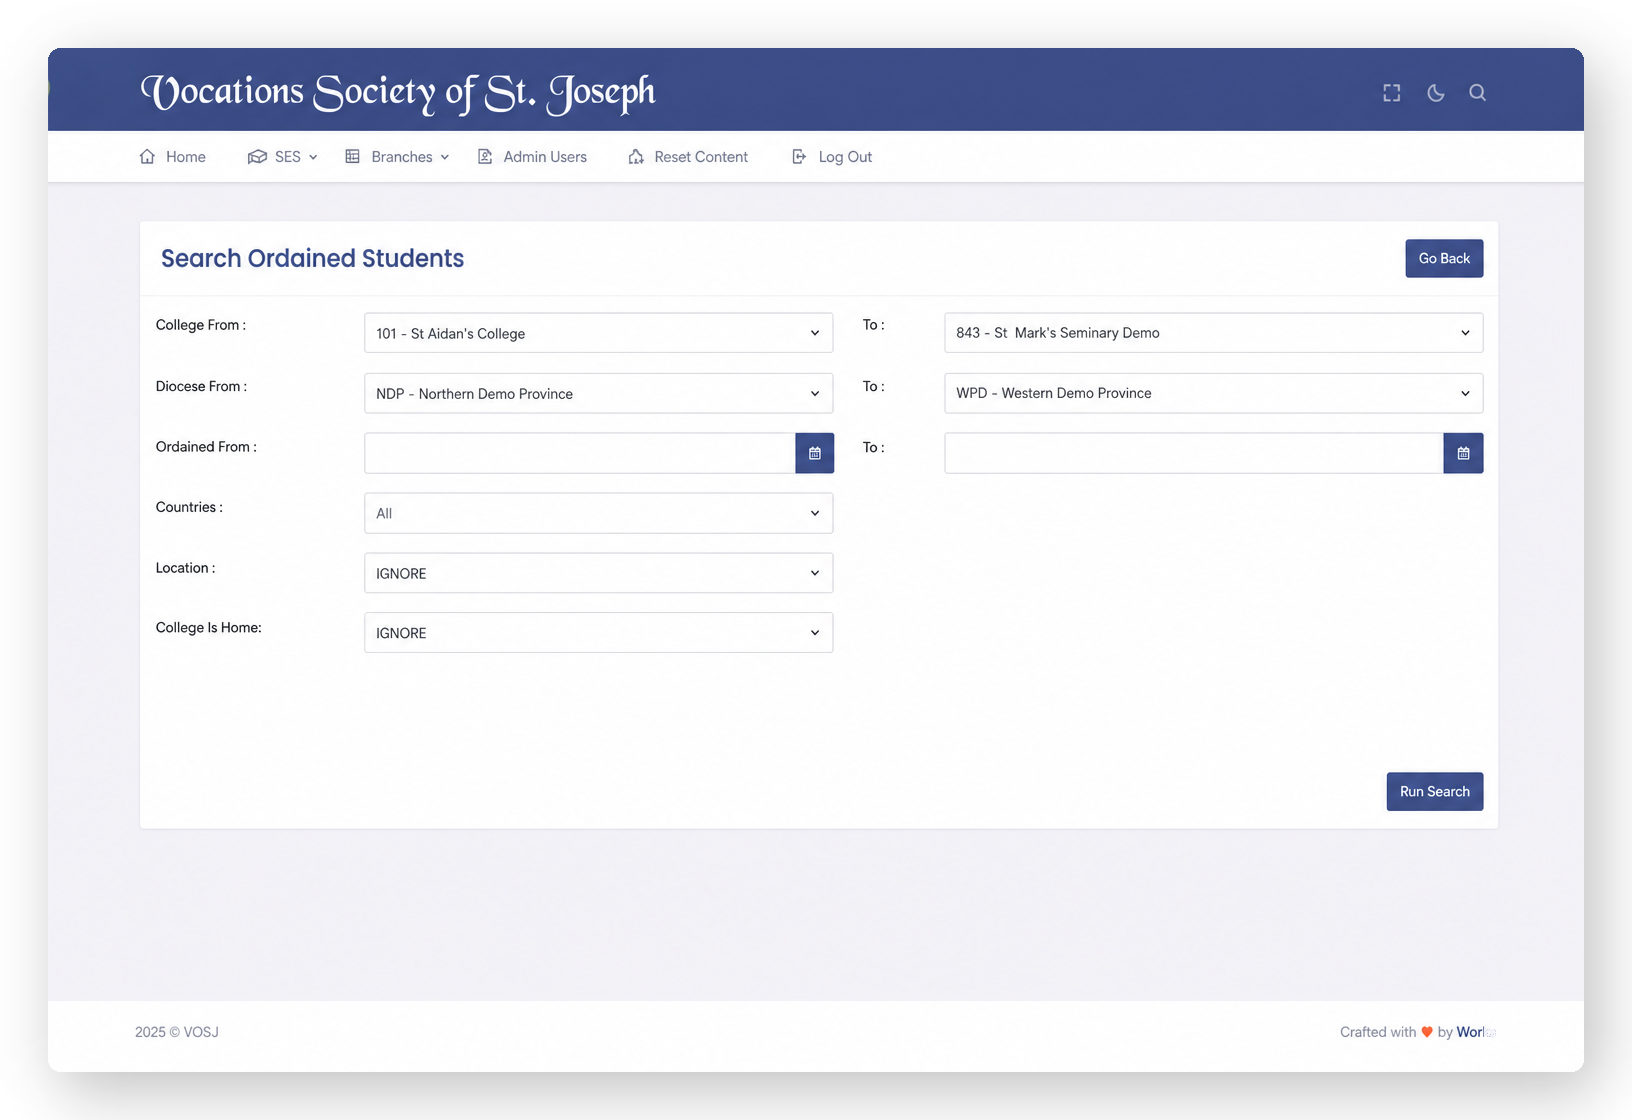Open search using magnifier icon in header

point(1477,93)
